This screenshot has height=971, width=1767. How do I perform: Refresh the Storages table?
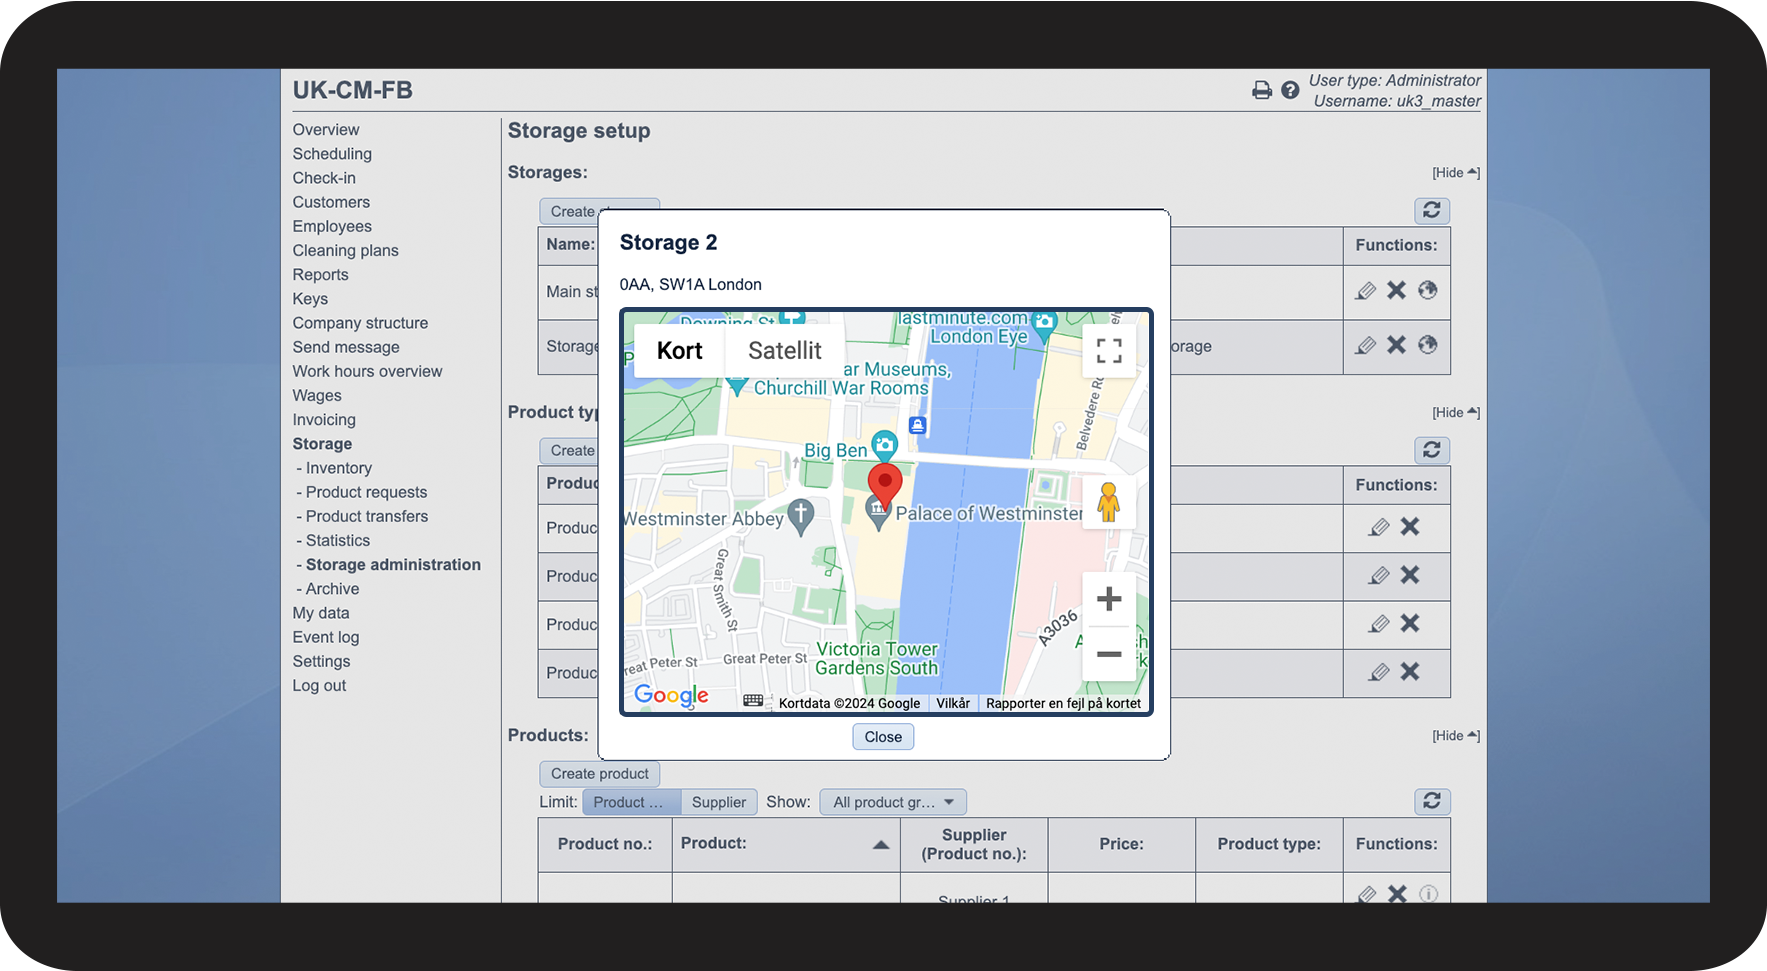click(x=1431, y=210)
